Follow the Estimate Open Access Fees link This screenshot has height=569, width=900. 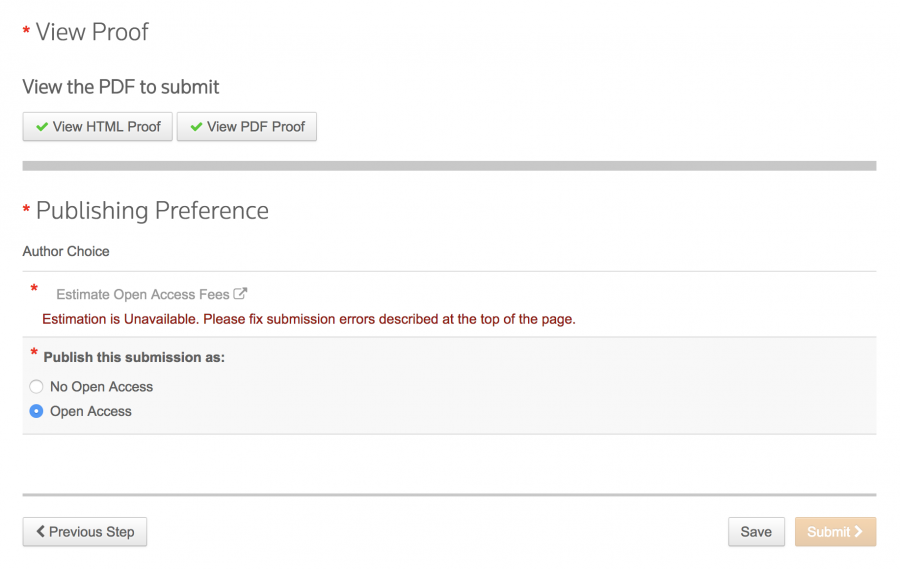tap(143, 294)
